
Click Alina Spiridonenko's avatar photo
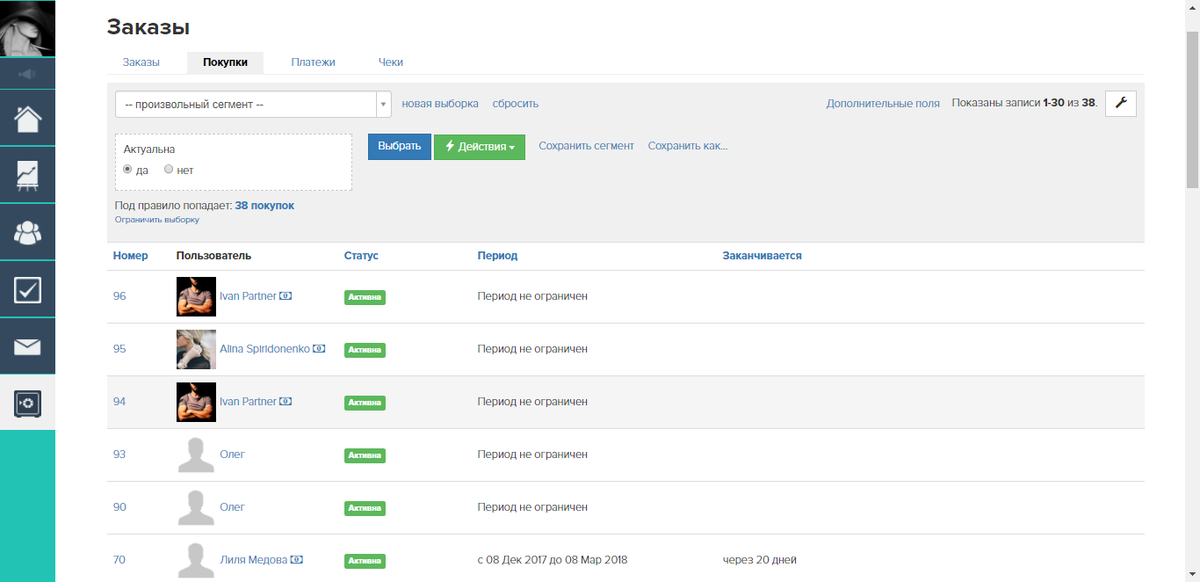(196, 349)
